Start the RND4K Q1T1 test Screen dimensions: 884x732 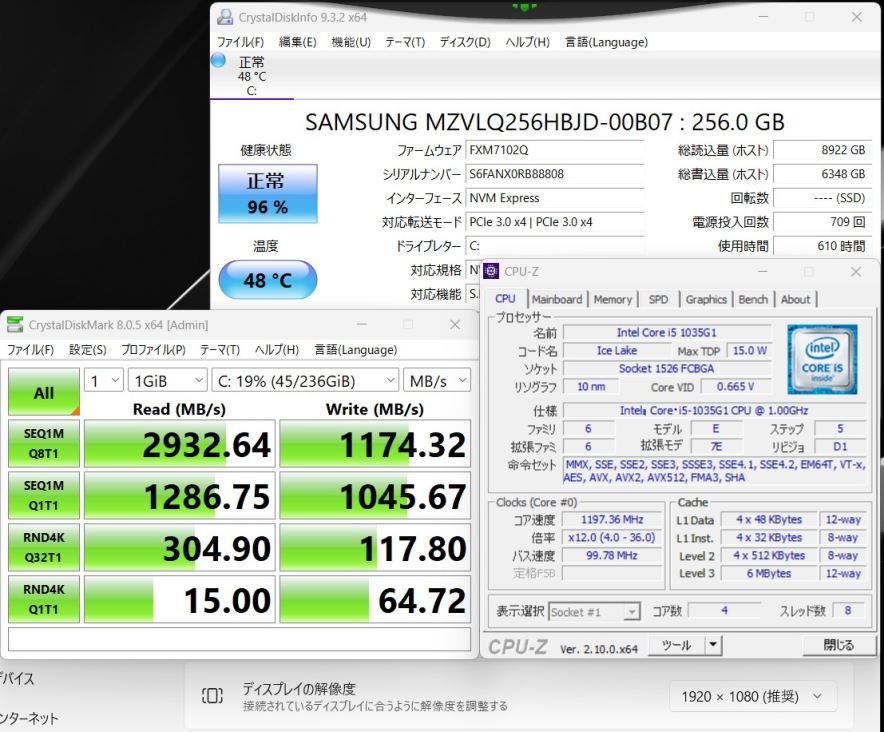43,599
